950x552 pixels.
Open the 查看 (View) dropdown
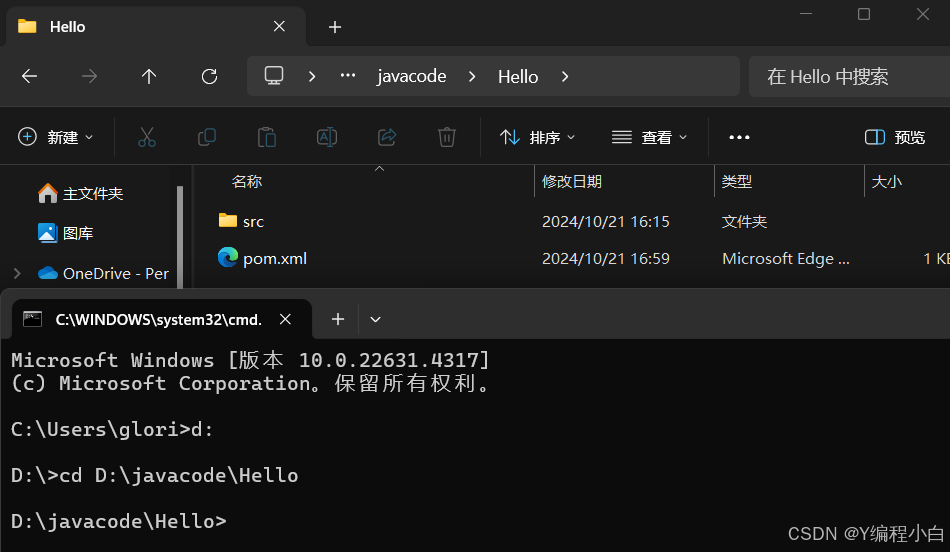coord(649,138)
